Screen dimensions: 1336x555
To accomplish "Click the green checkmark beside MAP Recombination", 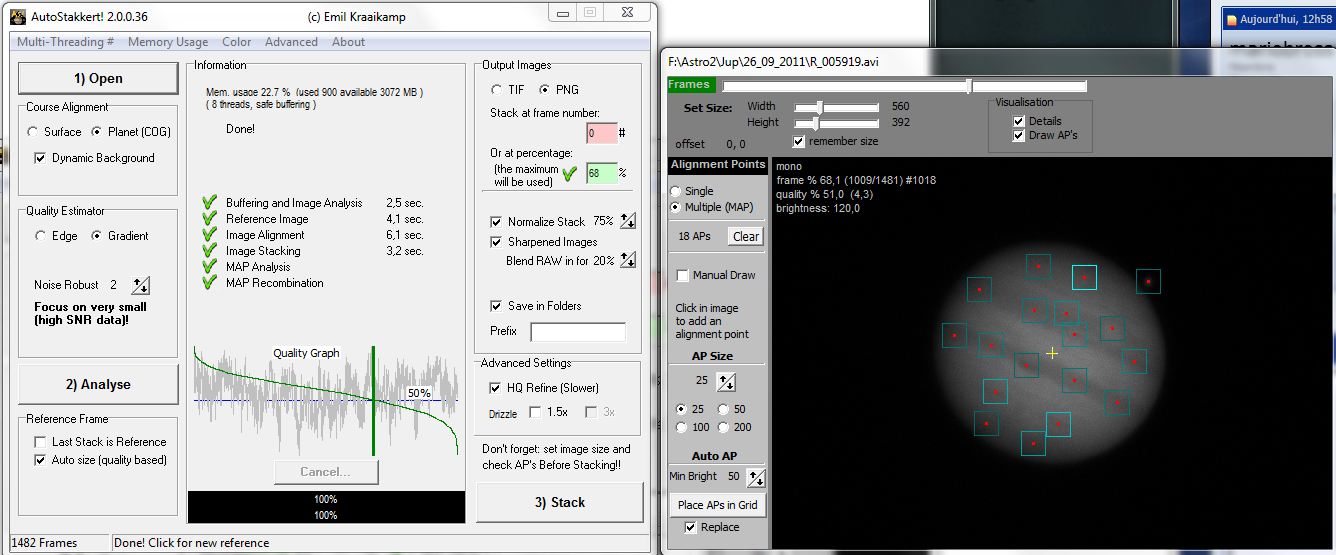I will click(209, 283).
